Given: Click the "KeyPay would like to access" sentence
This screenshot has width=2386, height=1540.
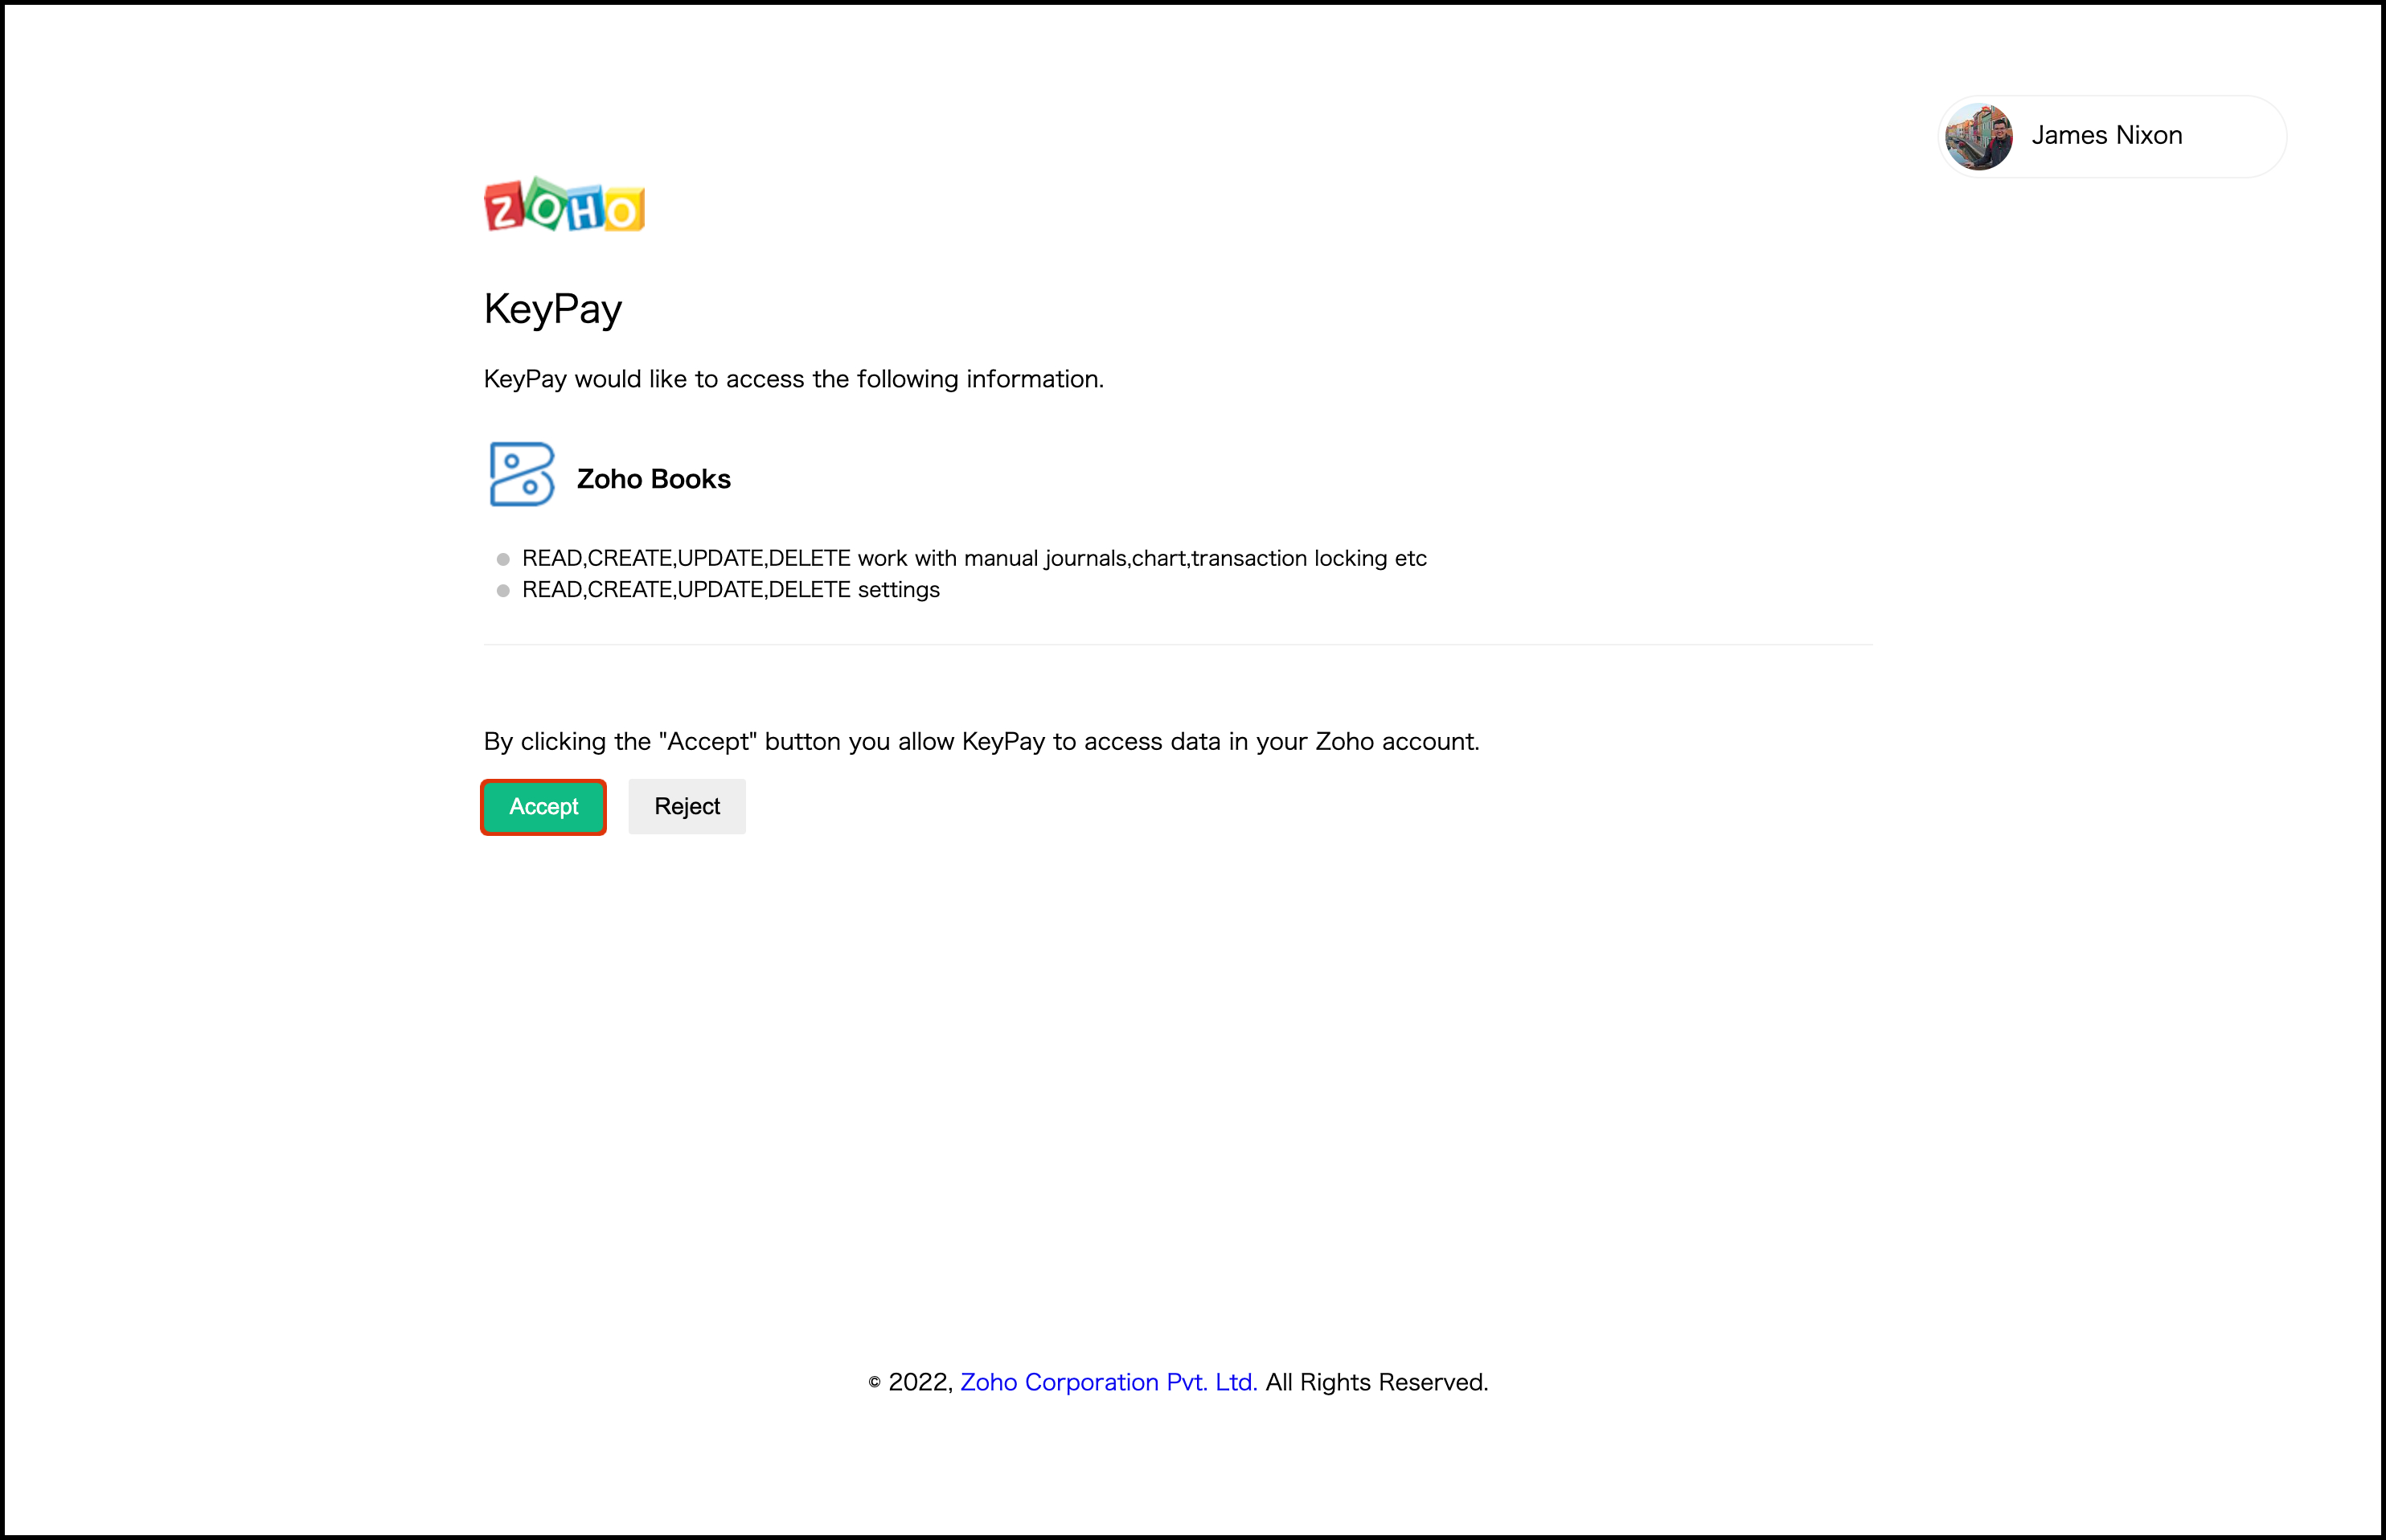Looking at the screenshot, I should (793, 379).
